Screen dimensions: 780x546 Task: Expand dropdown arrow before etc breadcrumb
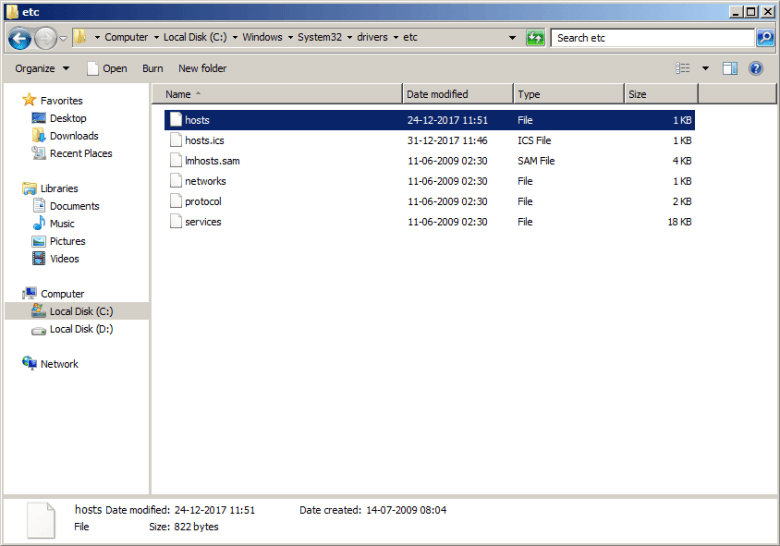(395, 37)
